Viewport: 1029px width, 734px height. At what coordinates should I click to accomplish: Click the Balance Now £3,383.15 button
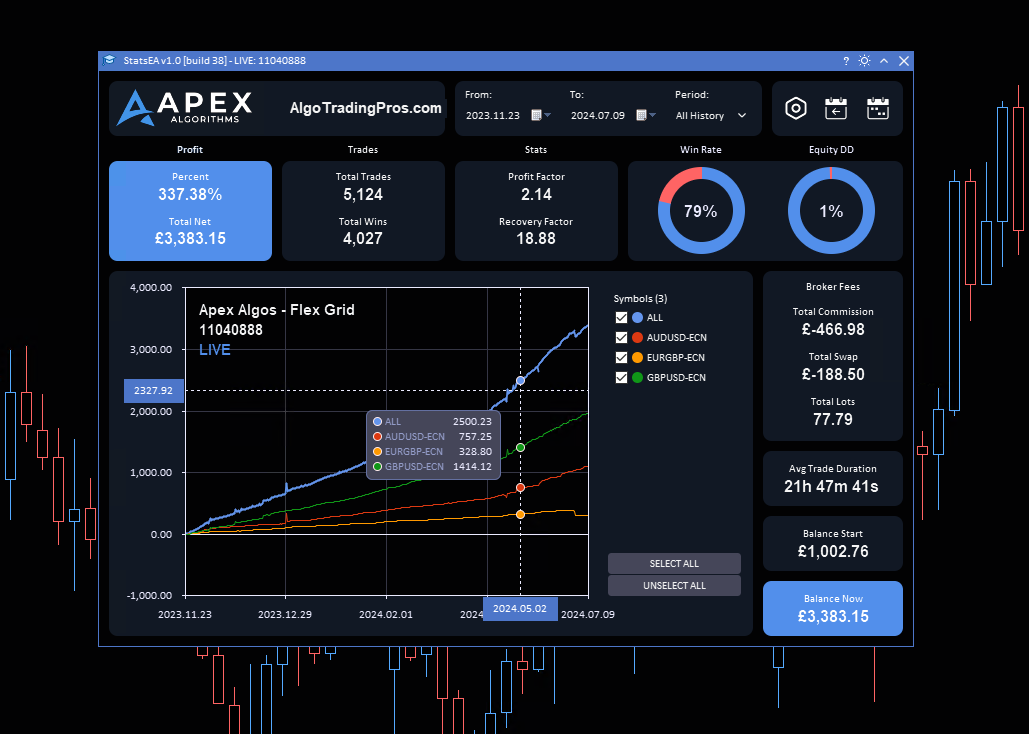(832, 608)
